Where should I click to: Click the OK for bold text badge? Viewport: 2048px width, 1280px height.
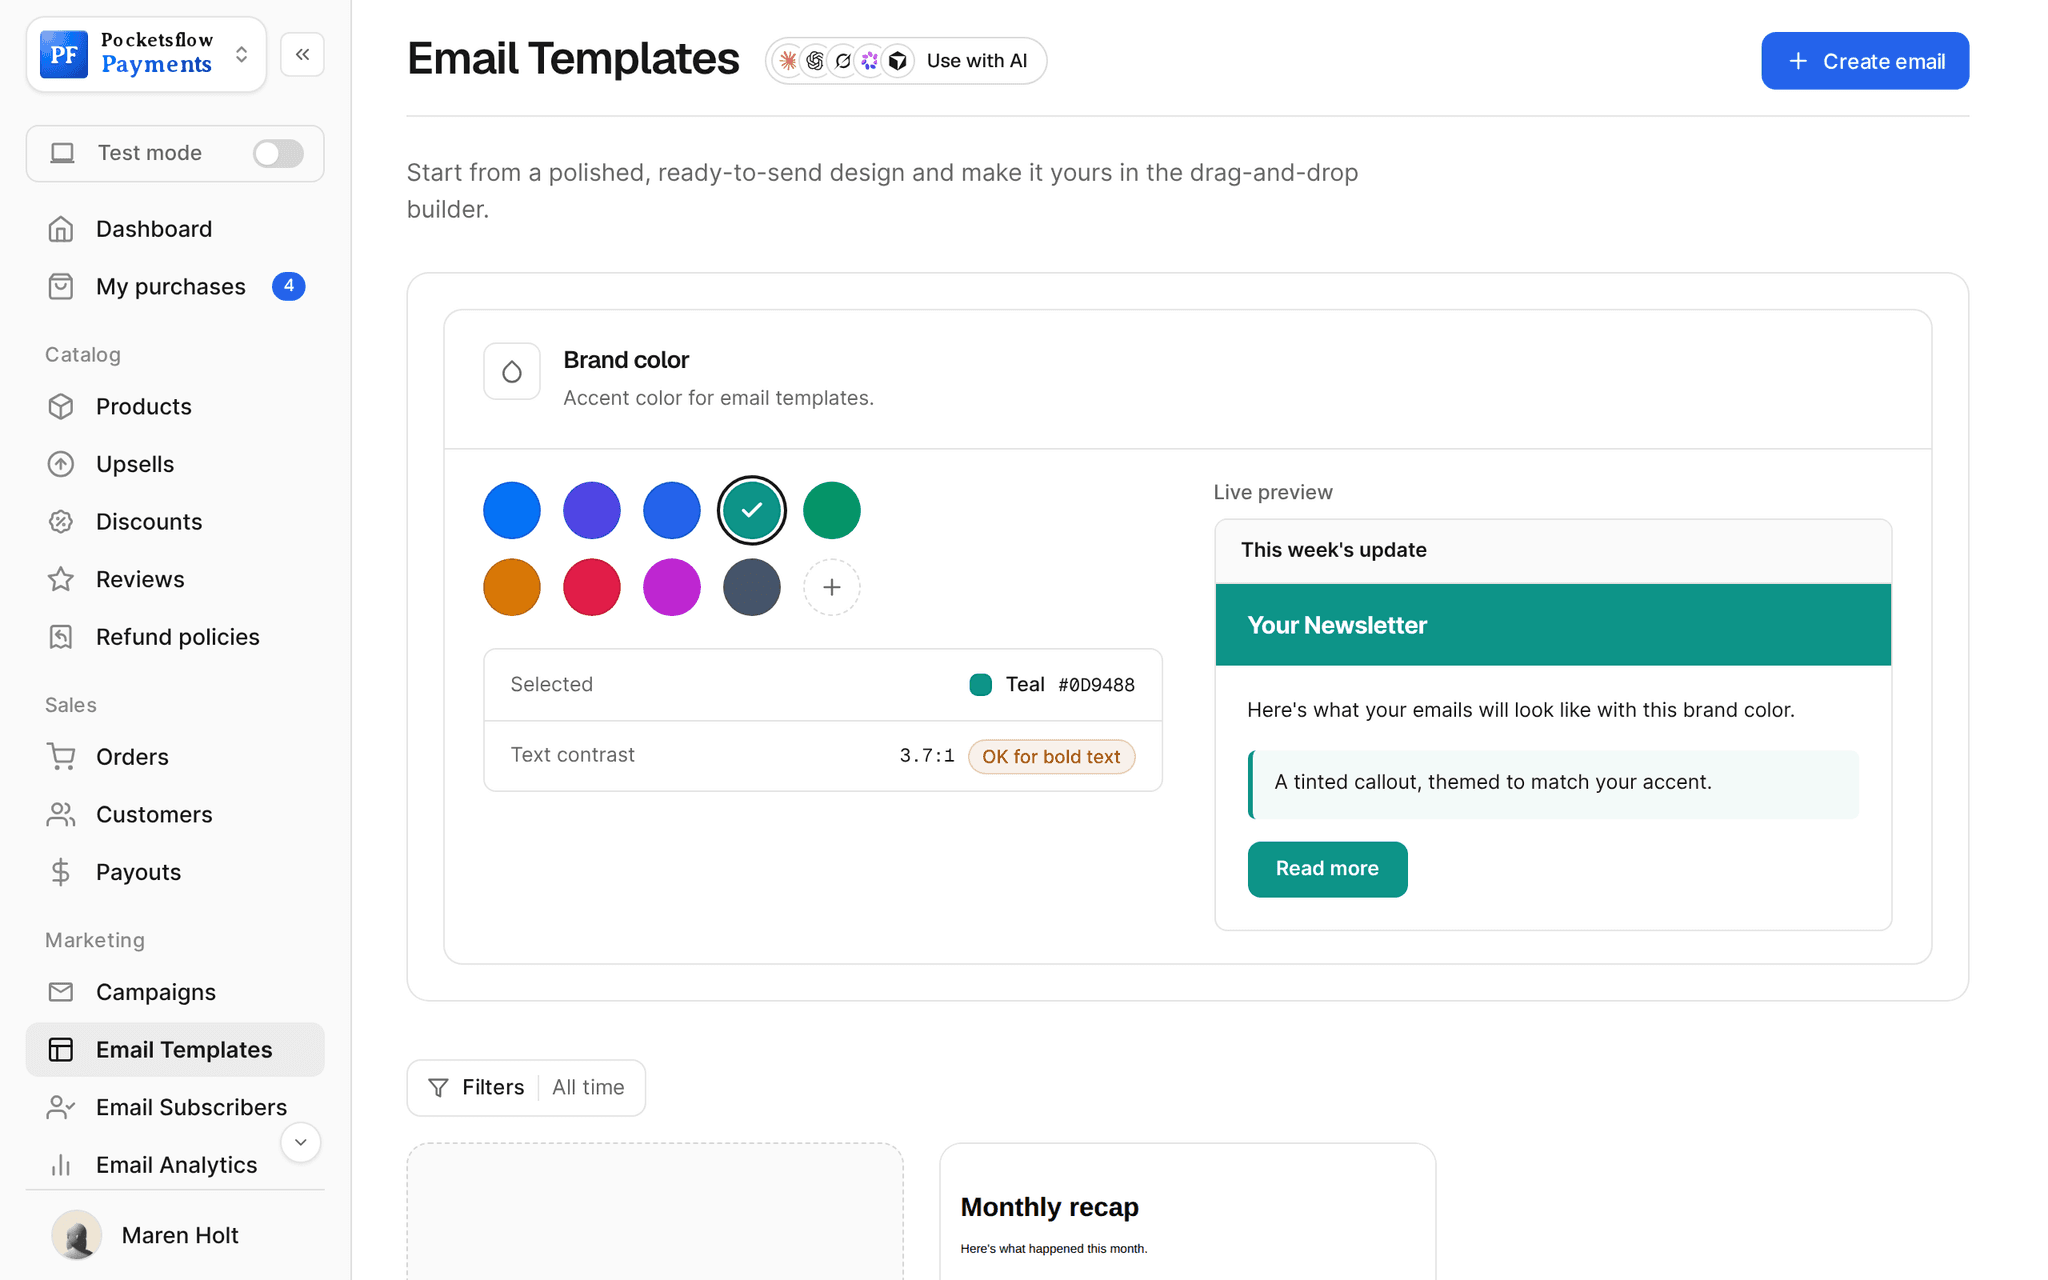[1051, 757]
